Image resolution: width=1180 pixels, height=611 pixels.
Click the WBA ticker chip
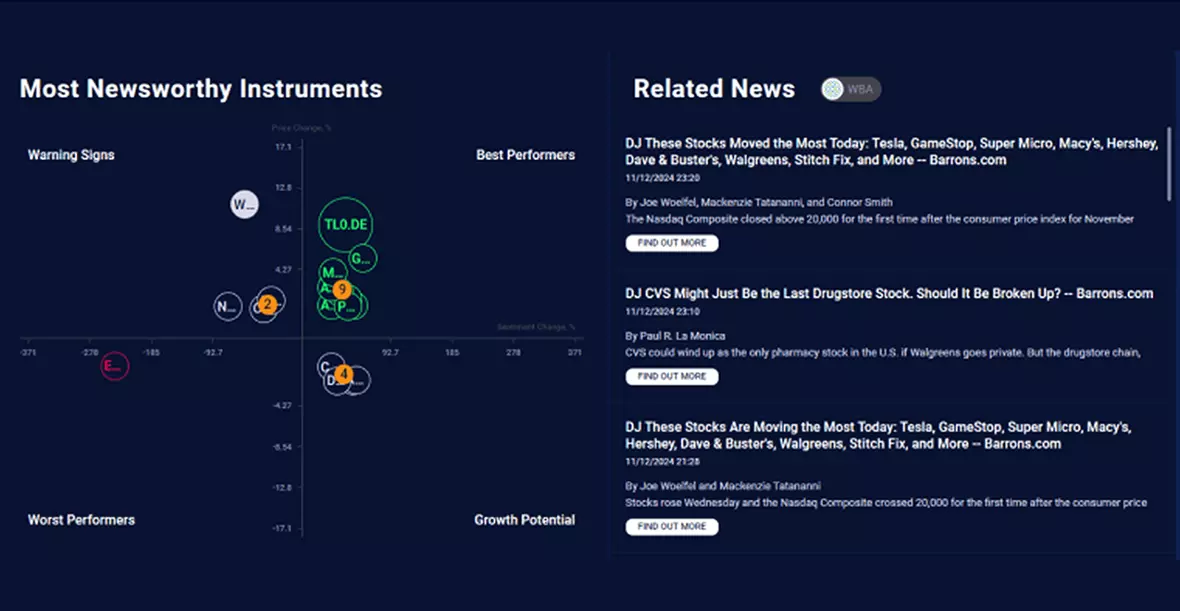click(851, 89)
